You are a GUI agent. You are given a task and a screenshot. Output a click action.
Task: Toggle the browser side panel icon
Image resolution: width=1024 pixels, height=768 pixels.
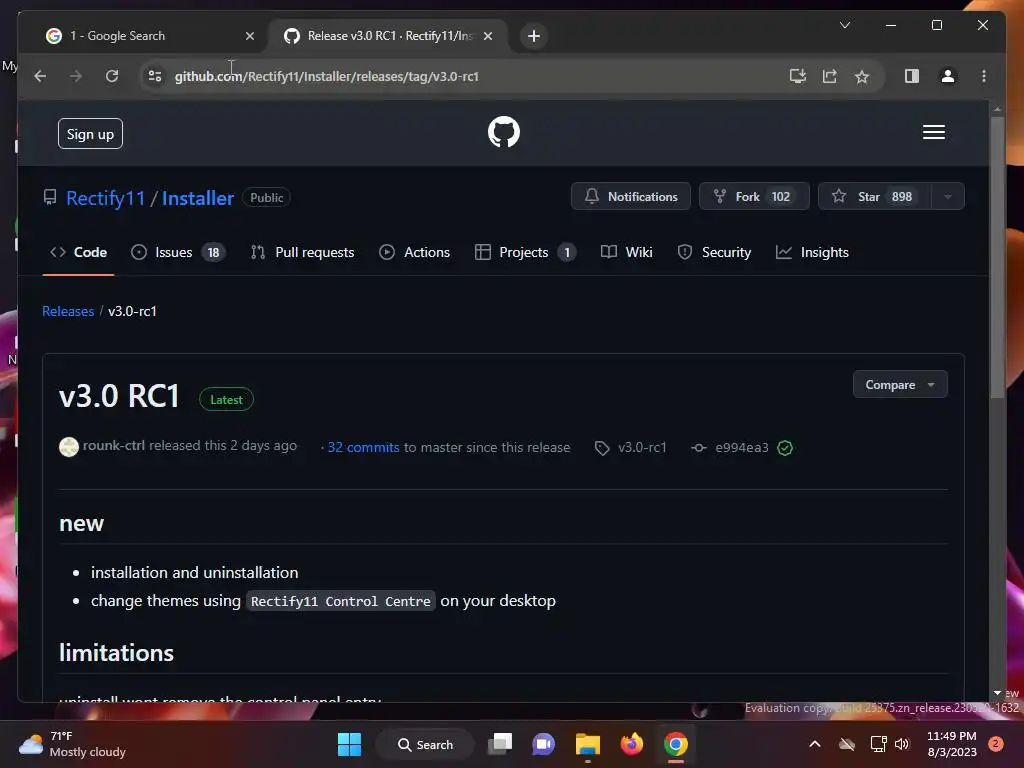pyautogui.click(x=912, y=76)
